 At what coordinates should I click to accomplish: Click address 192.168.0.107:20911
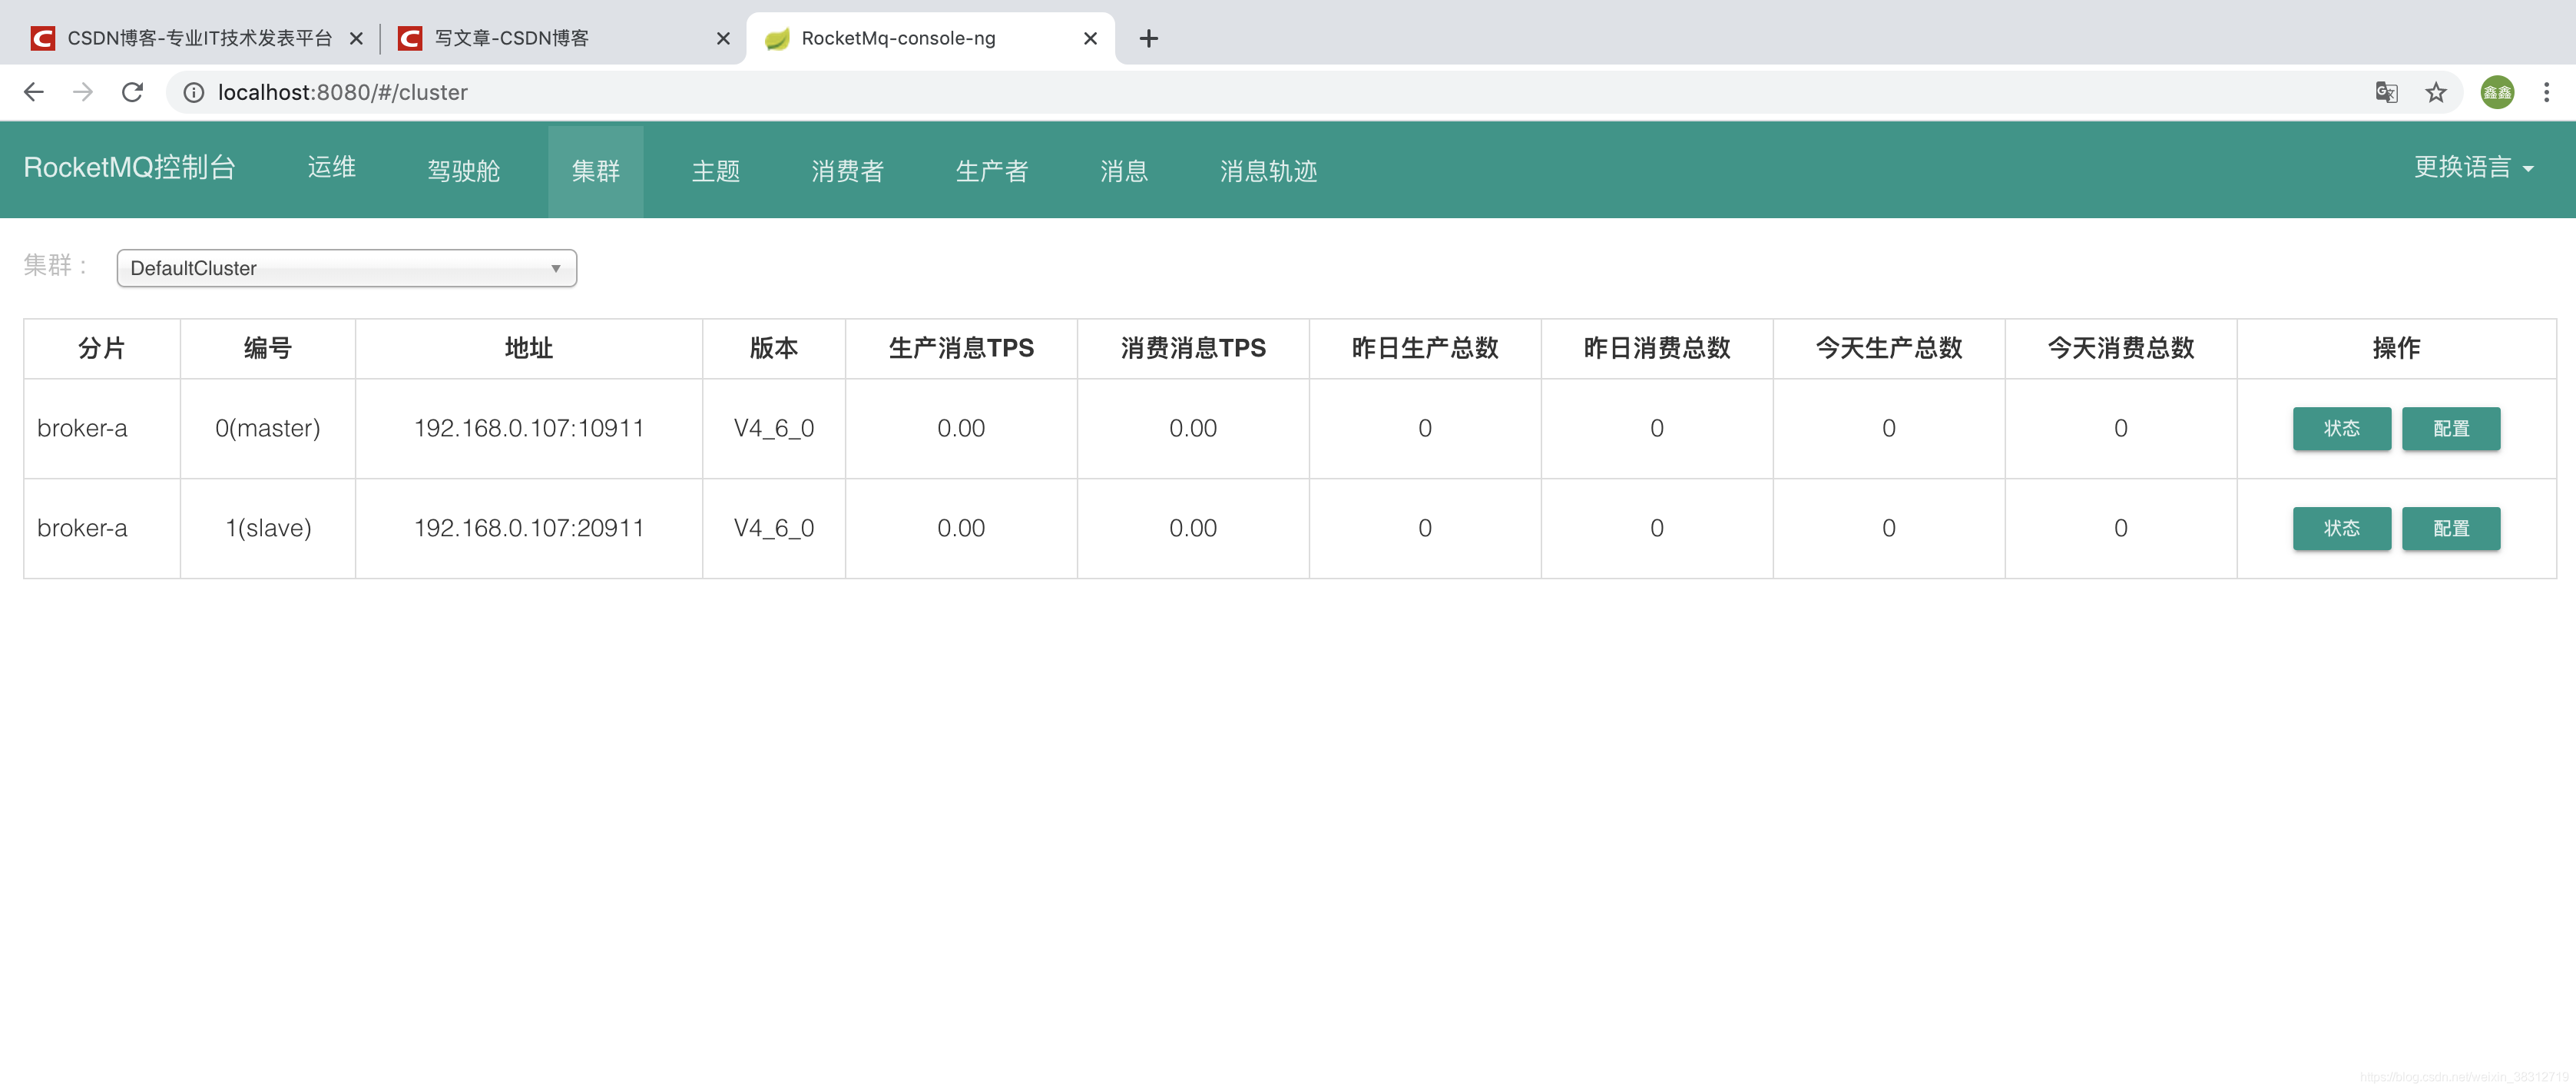tap(529, 528)
